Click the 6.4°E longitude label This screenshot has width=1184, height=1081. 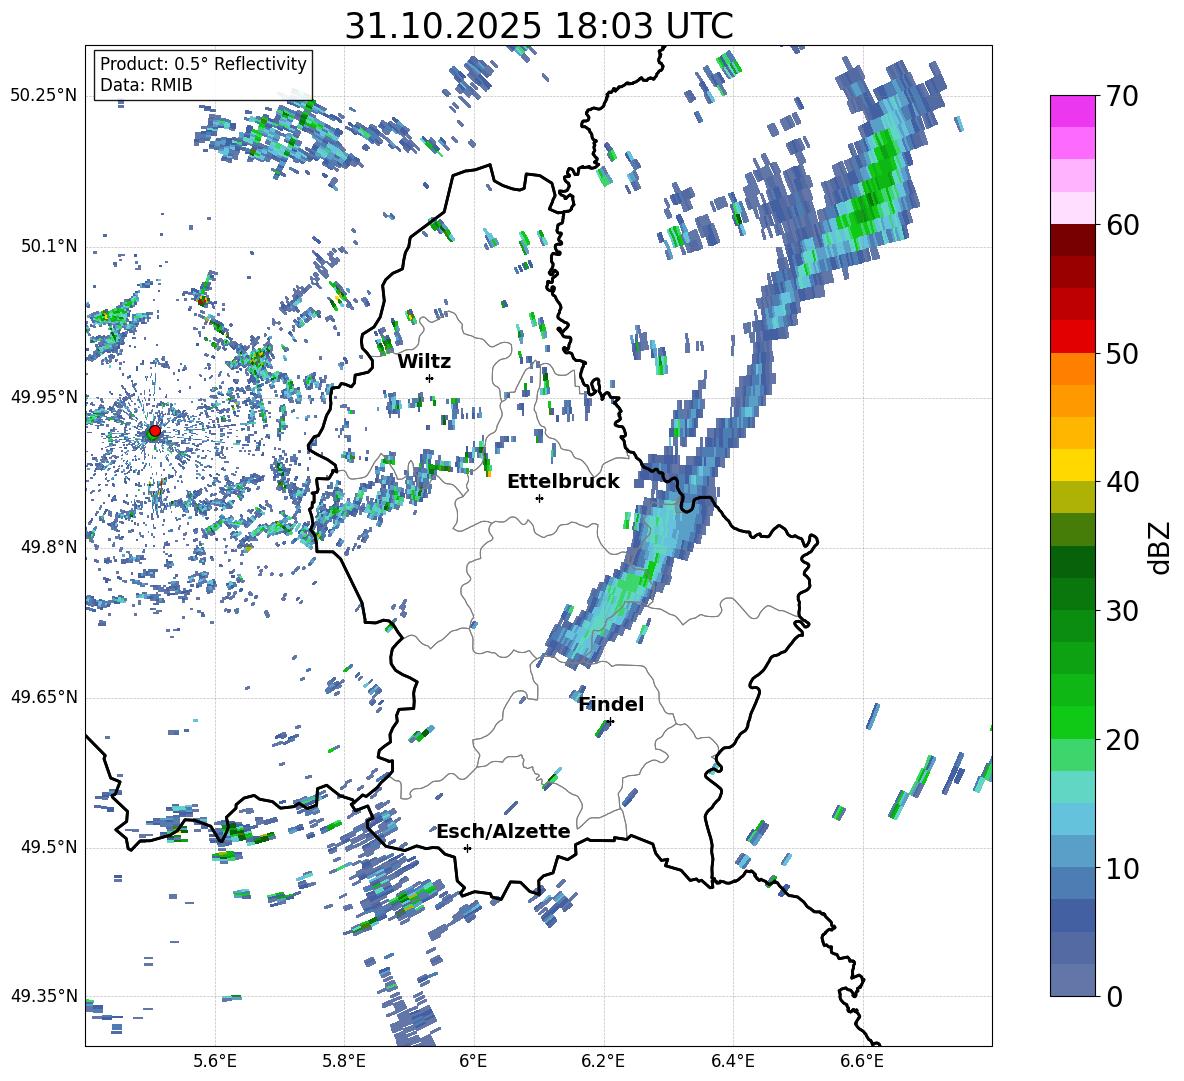coord(732,1061)
